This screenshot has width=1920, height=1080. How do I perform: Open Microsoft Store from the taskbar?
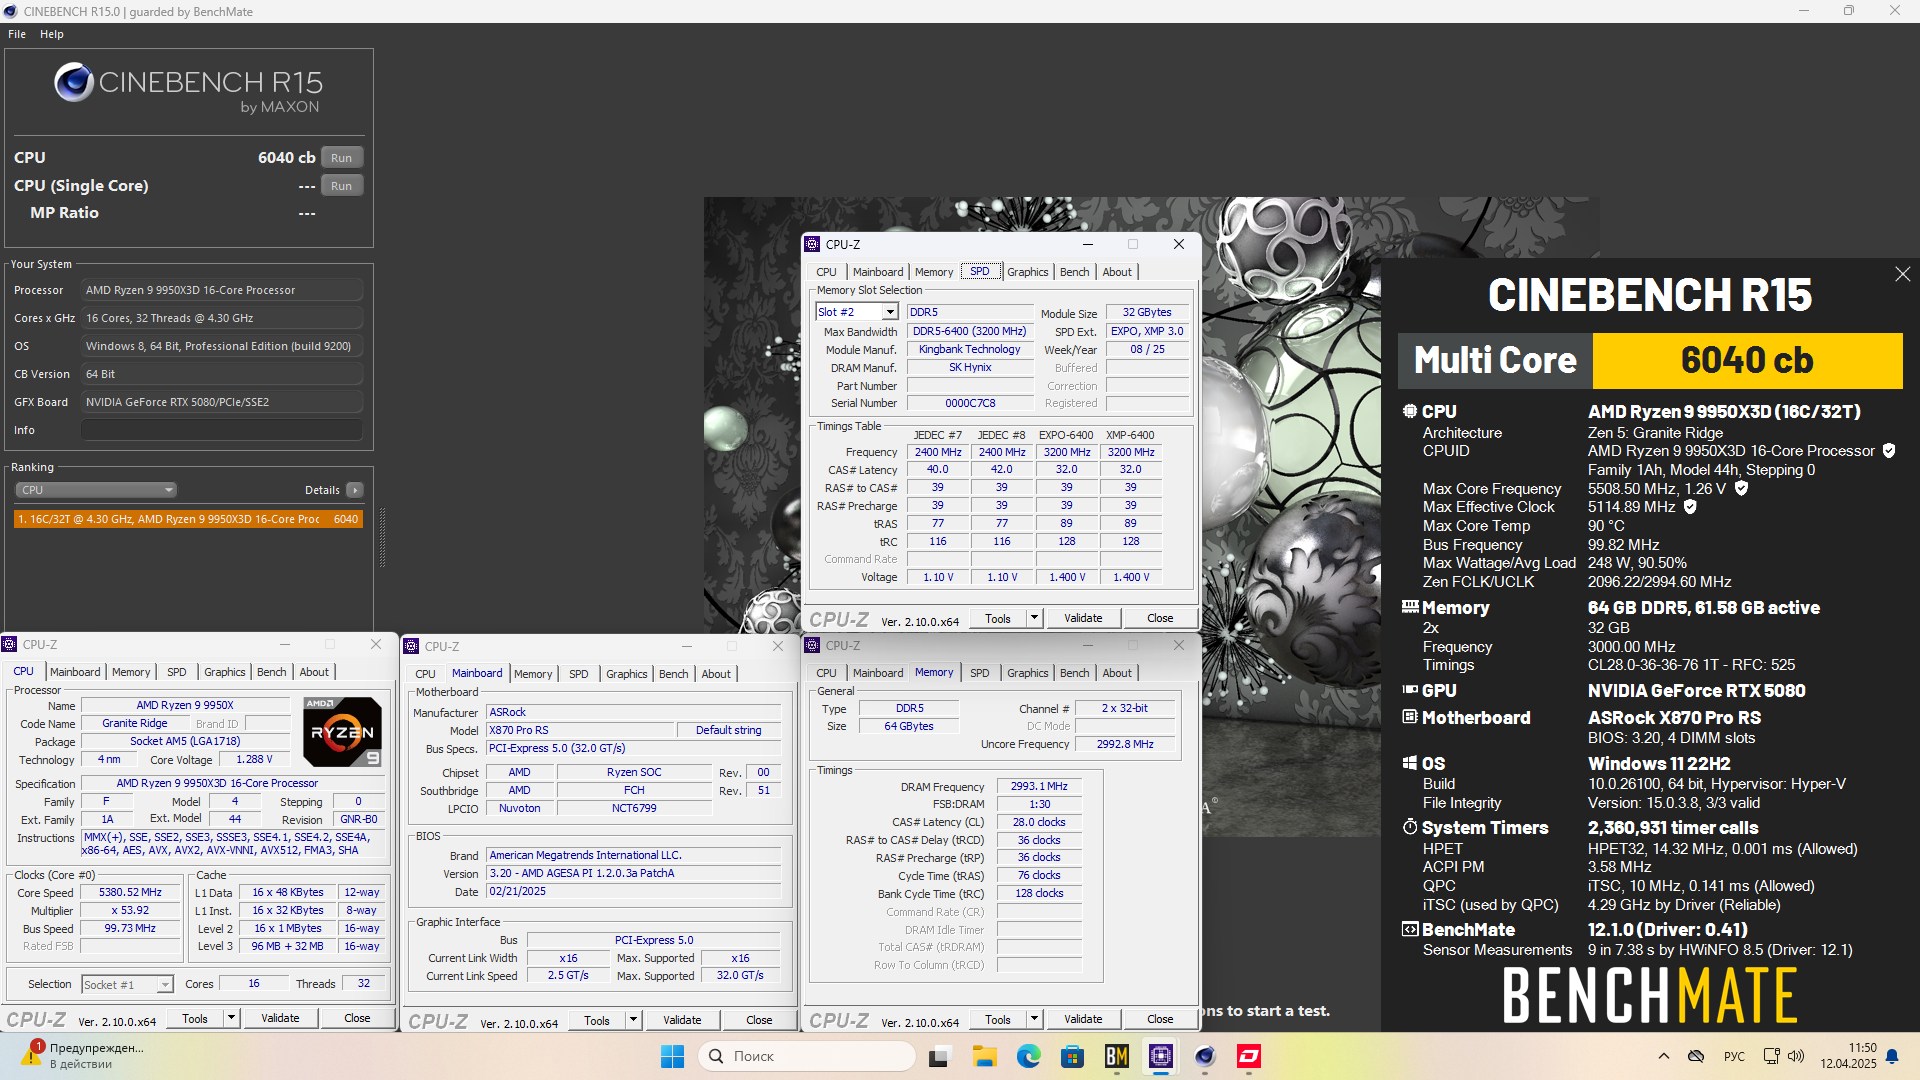[x=1072, y=1056]
